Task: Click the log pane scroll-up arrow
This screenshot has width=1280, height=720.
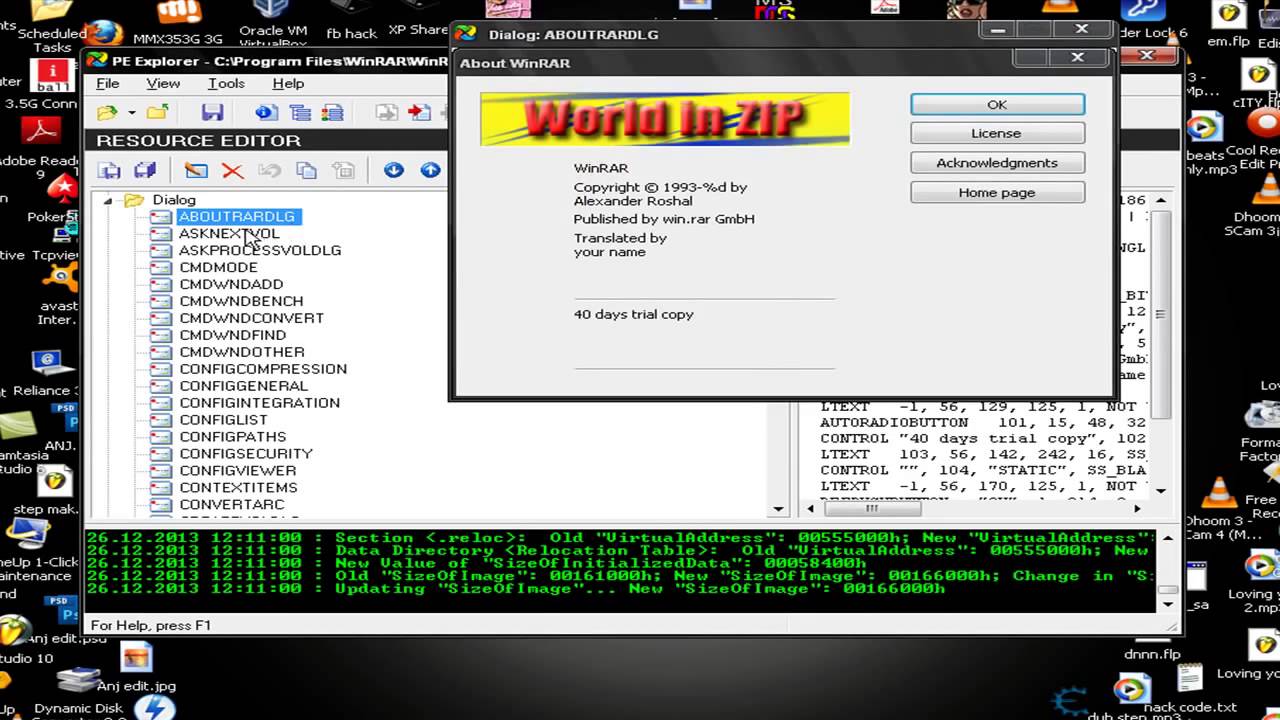Action: tap(1166, 537)
